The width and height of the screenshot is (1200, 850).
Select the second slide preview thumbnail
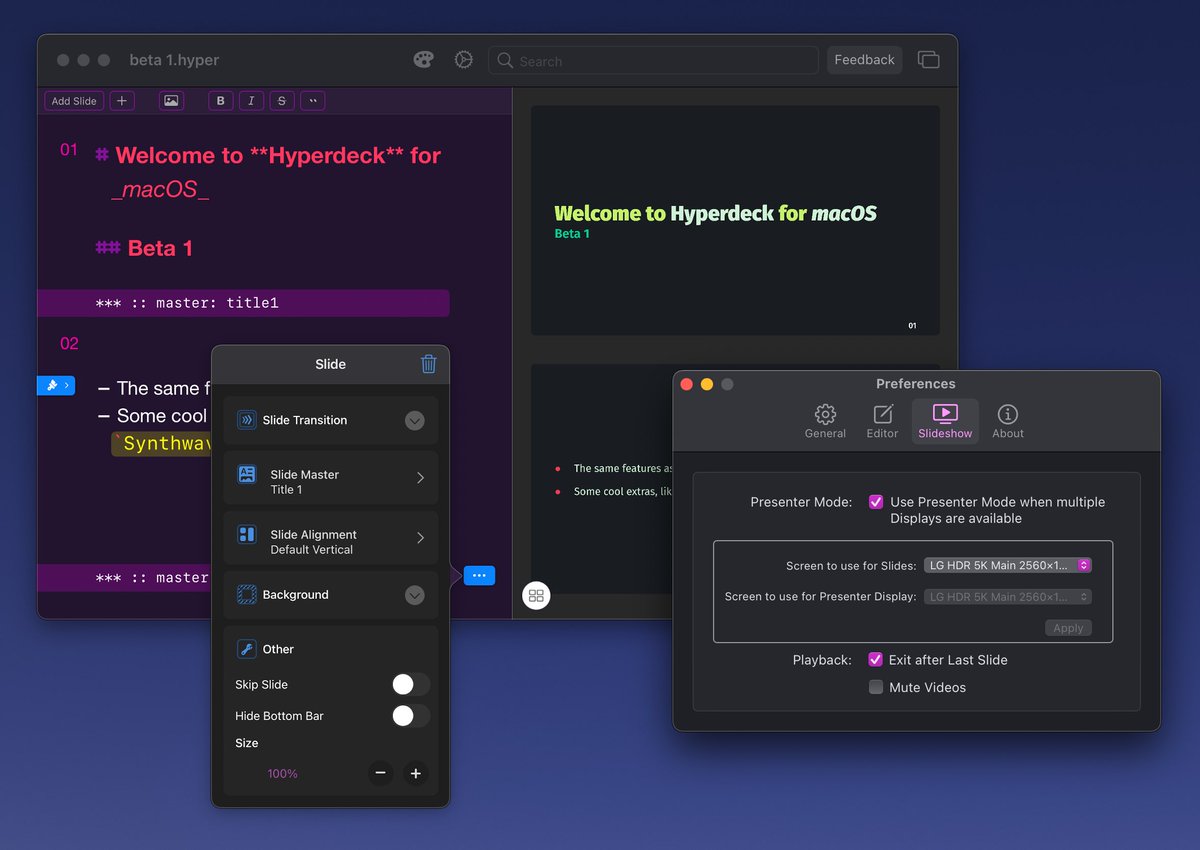tap(735, 480)
